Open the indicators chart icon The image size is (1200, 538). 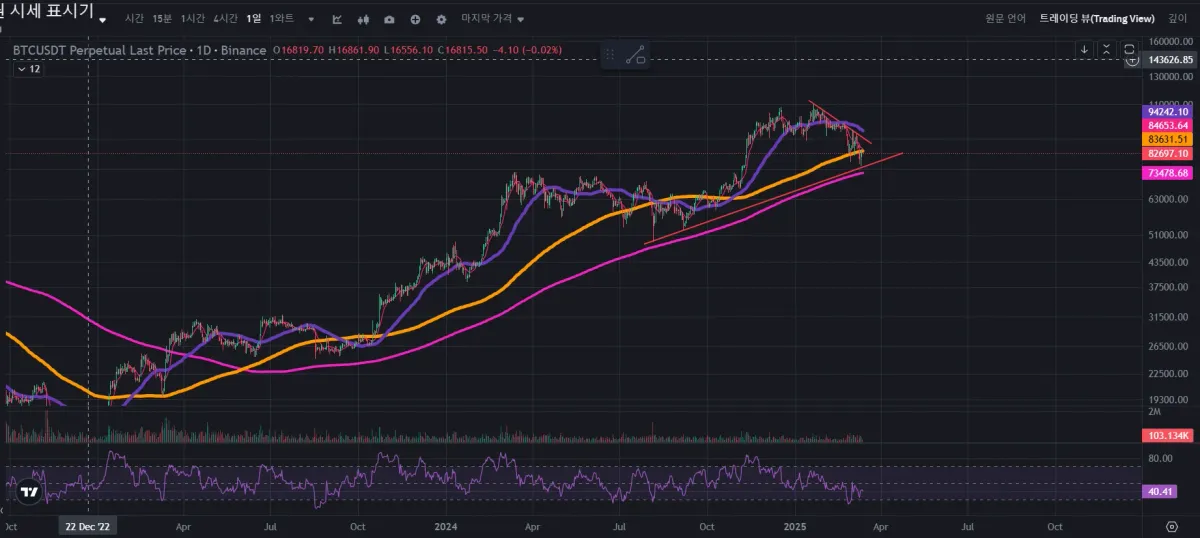point(337,19)
